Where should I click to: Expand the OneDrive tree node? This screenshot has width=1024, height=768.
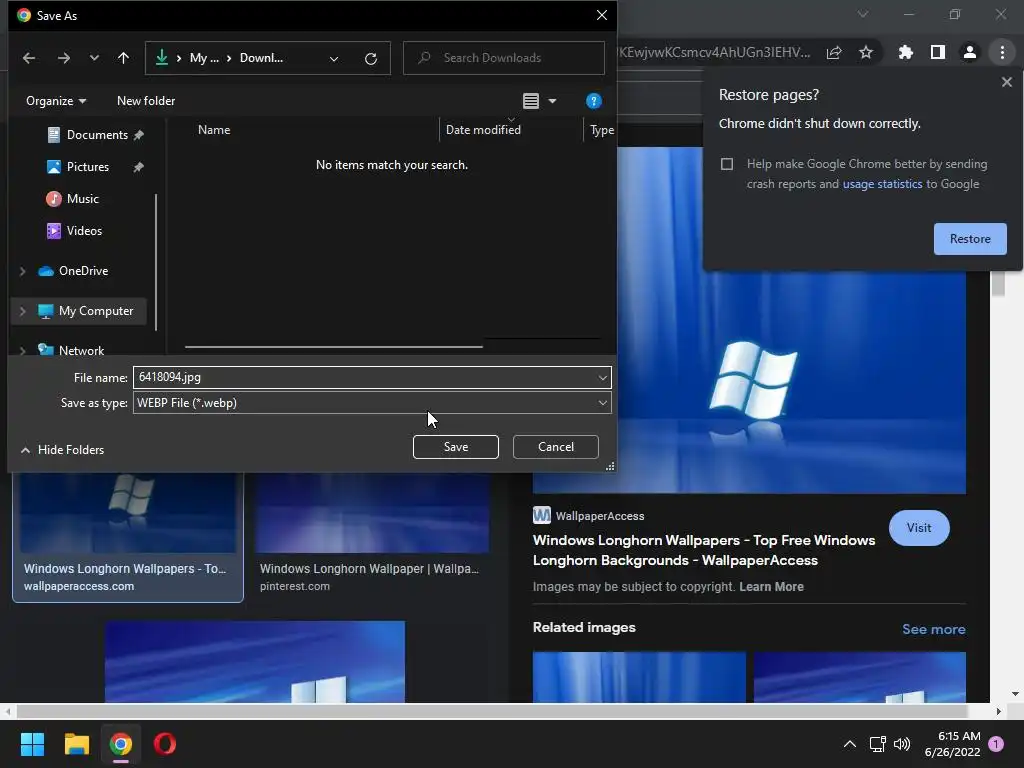pyautogui.click(x=23, y=271)
